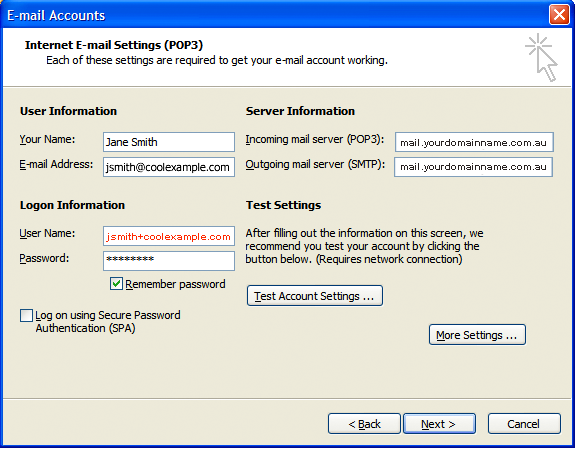
Task: Click the "Password:" label text
Action: tap(44, 258)
